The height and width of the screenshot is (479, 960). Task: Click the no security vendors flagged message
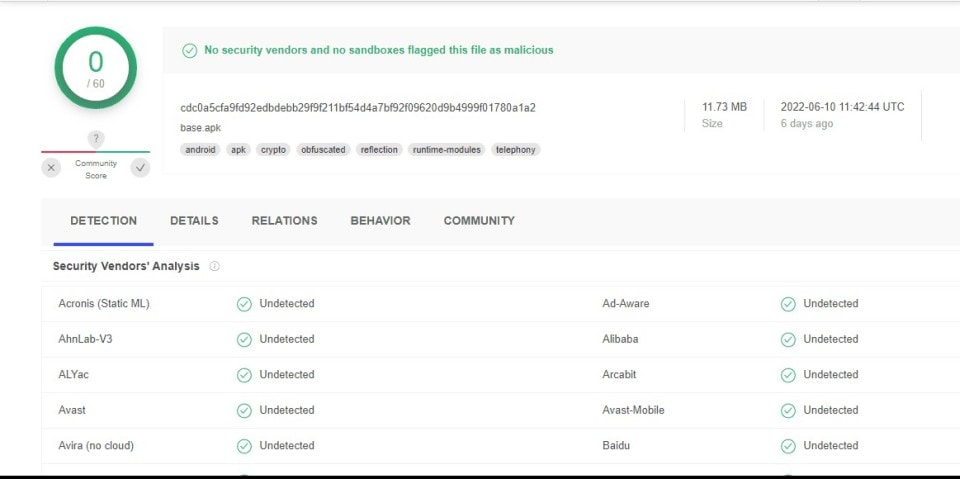(379, 50)
